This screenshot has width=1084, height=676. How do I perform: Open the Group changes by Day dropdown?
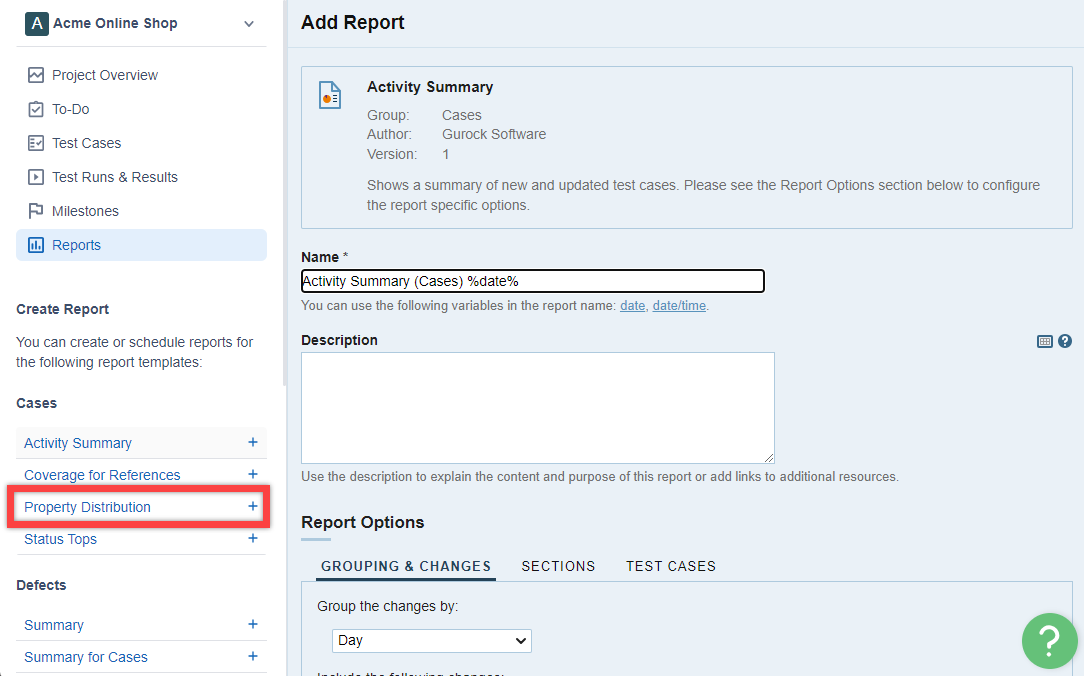(432, 640)
